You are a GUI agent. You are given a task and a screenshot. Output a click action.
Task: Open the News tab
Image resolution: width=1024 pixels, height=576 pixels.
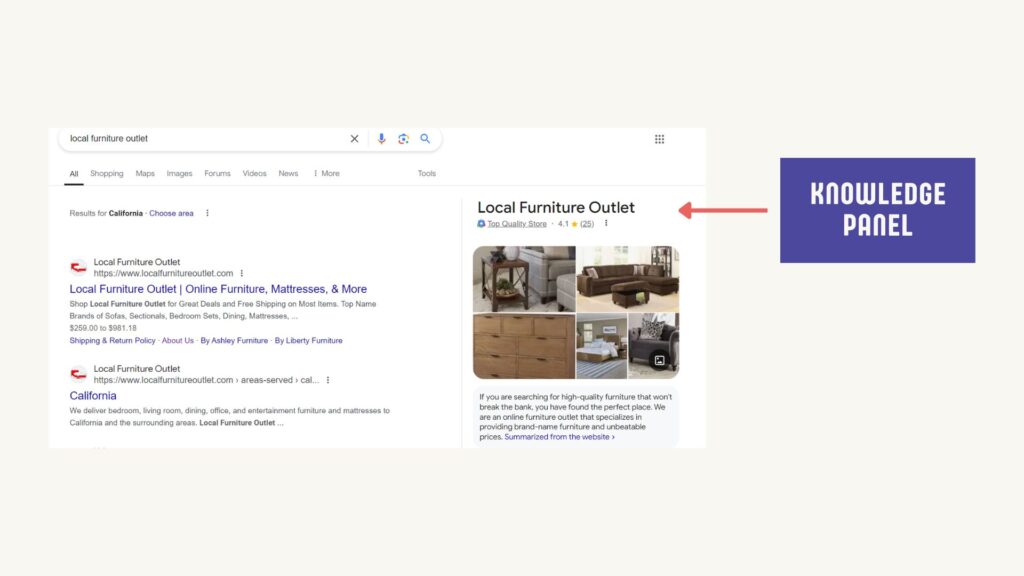288,174
